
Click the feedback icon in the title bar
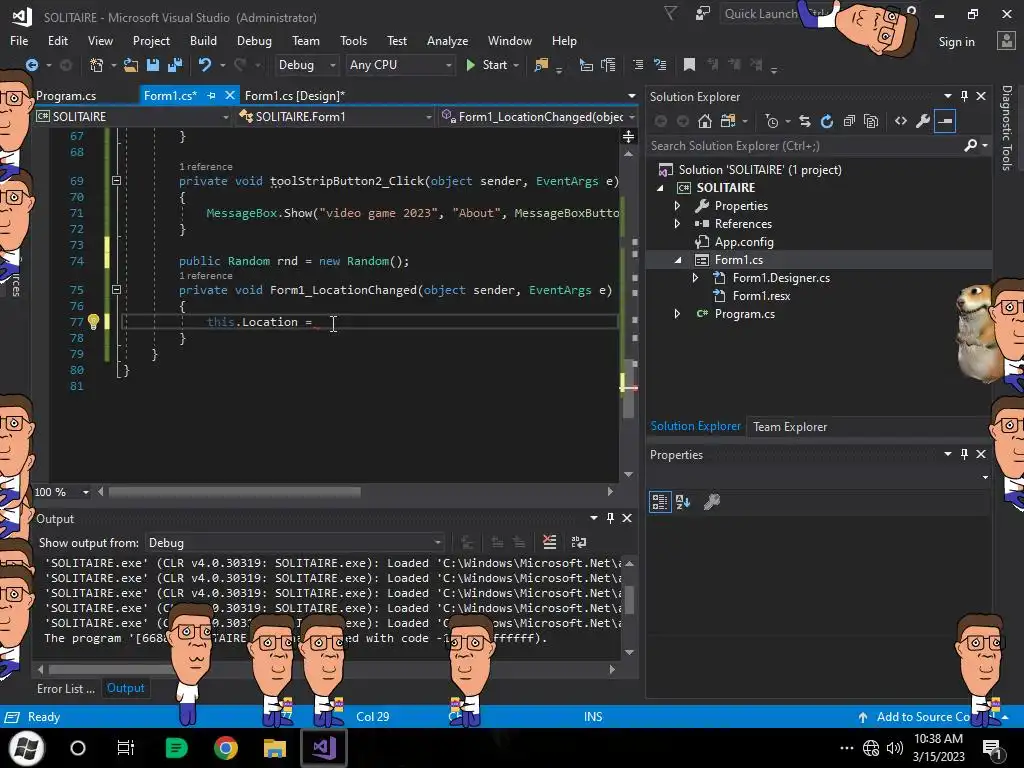tap(703, 14)
